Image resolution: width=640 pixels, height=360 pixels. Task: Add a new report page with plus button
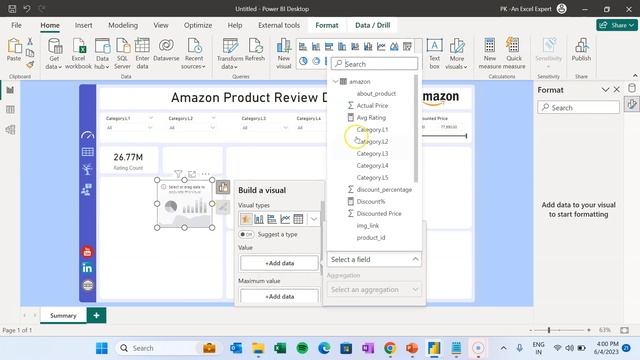point(96,315)
